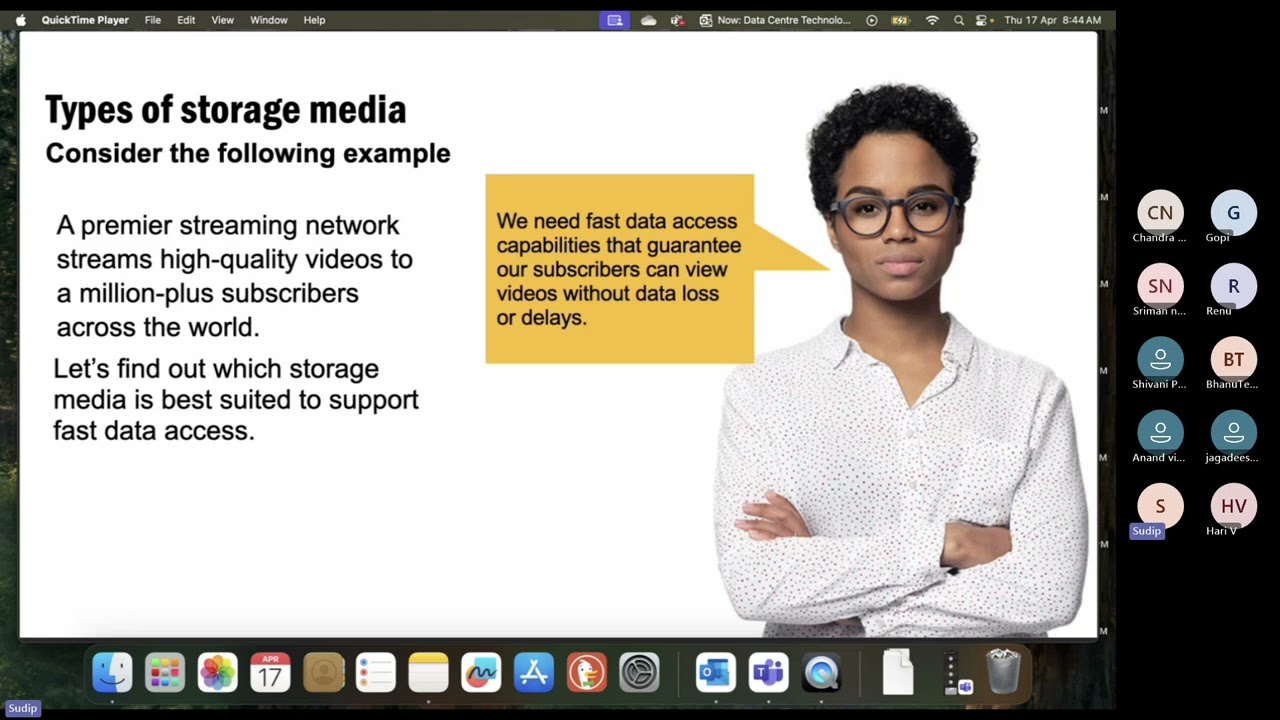Open Launchpad from the Dock
Viewport: 1280px width, 720px height.
point(165,672)
